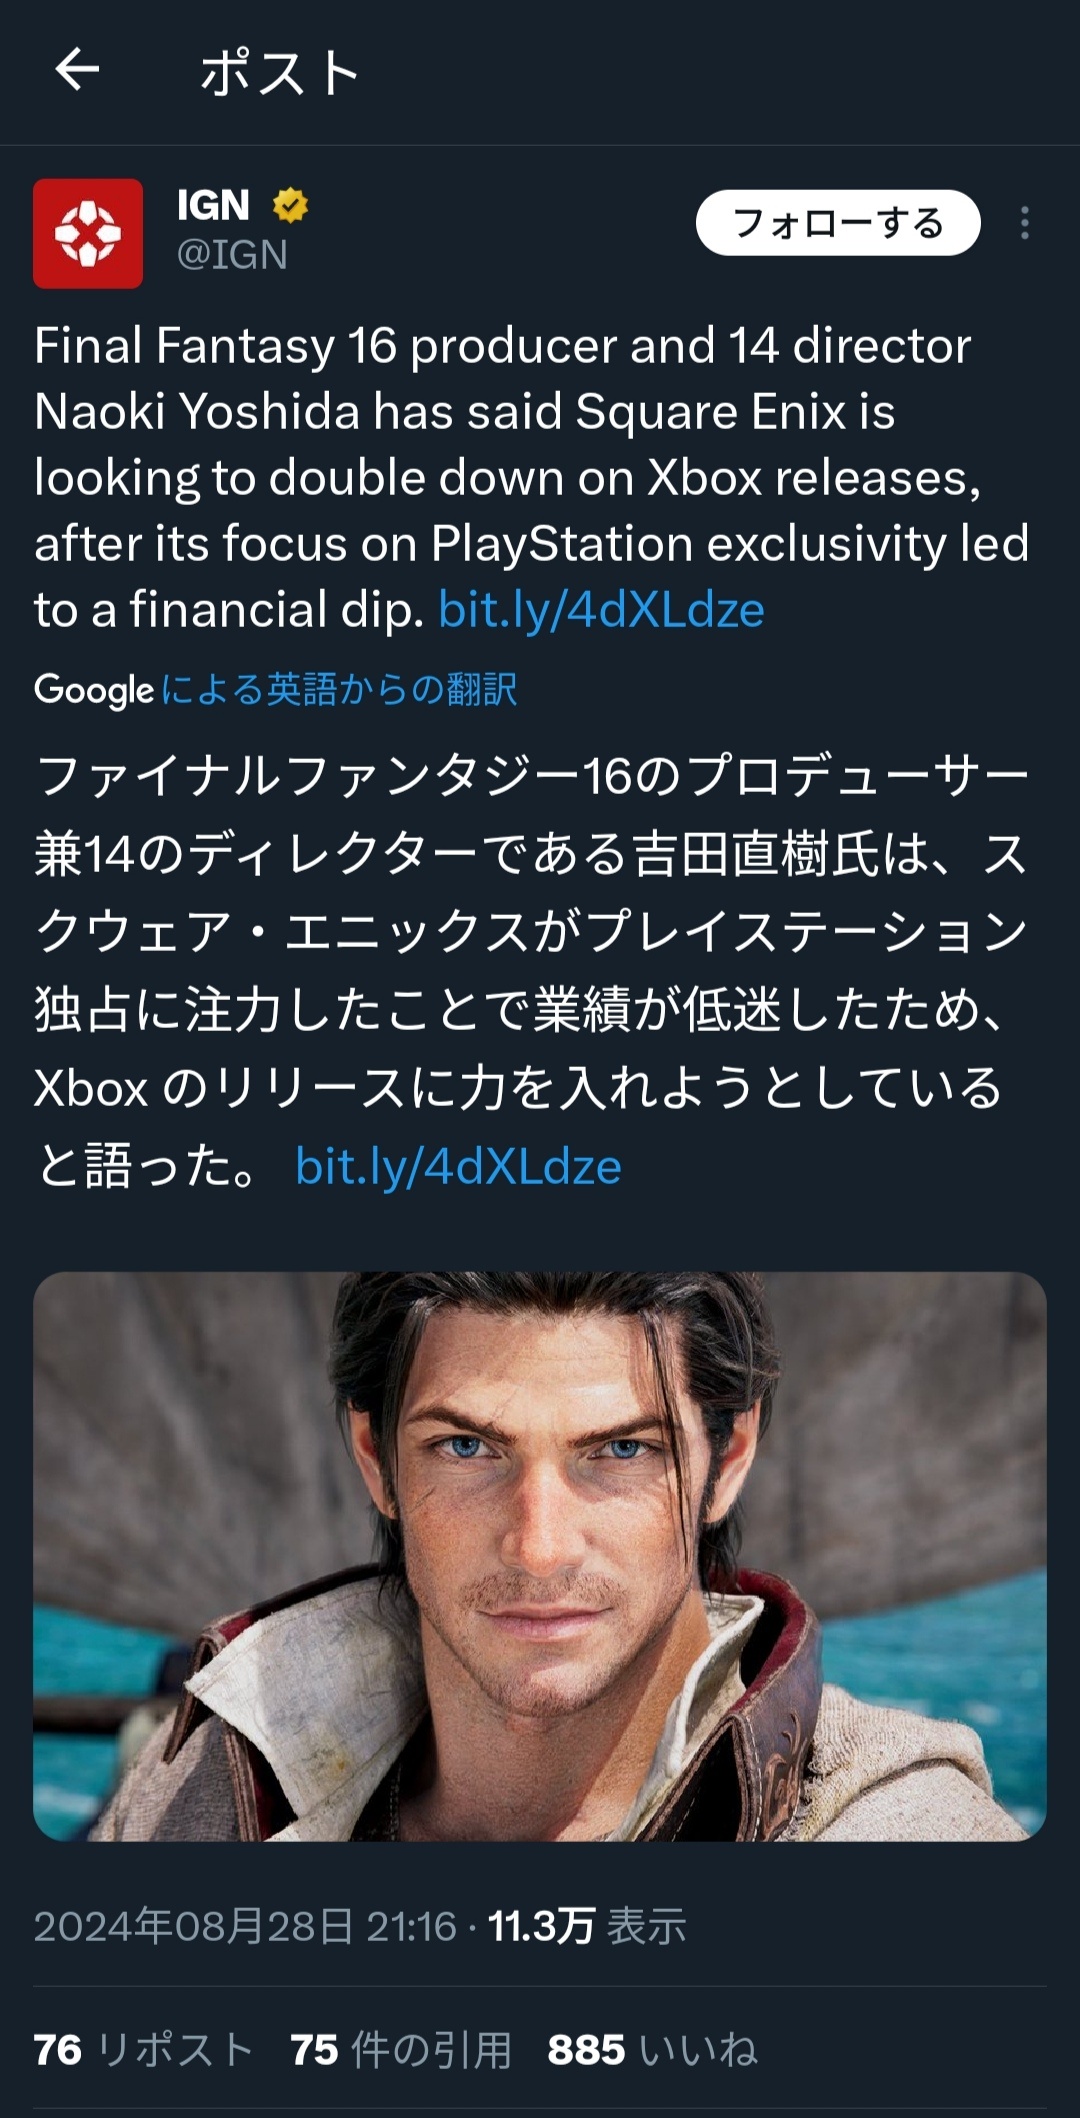The width and height of the screenshot is (1080, 2118).
Task: Open bit.ly link in Japanese translation
Action: pos(458,1166)
